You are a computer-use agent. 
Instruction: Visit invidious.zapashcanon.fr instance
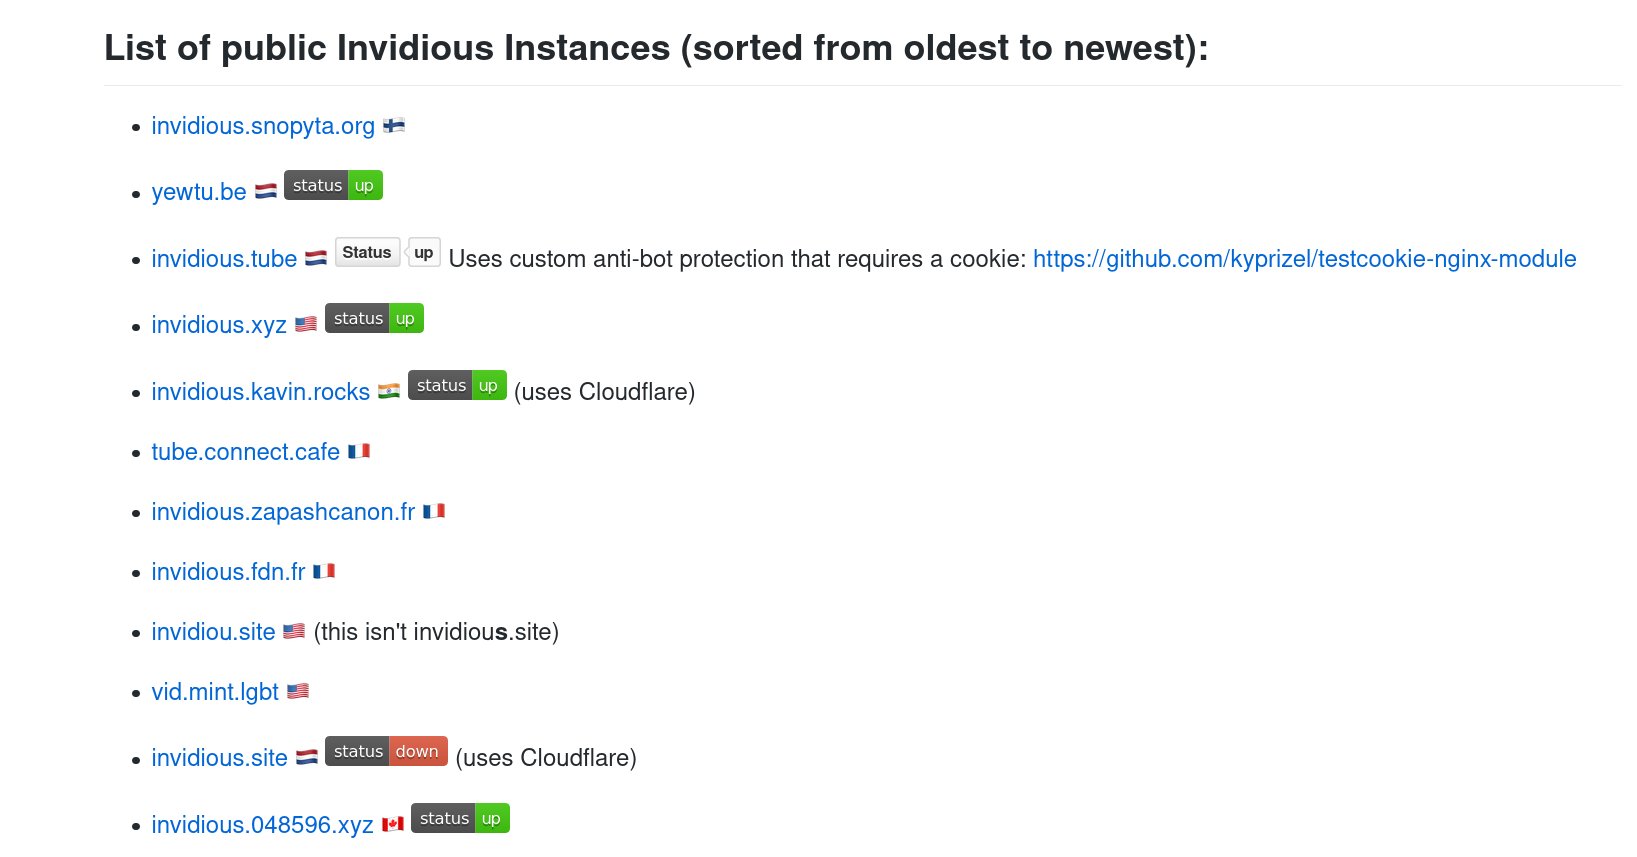pos(283,512)
